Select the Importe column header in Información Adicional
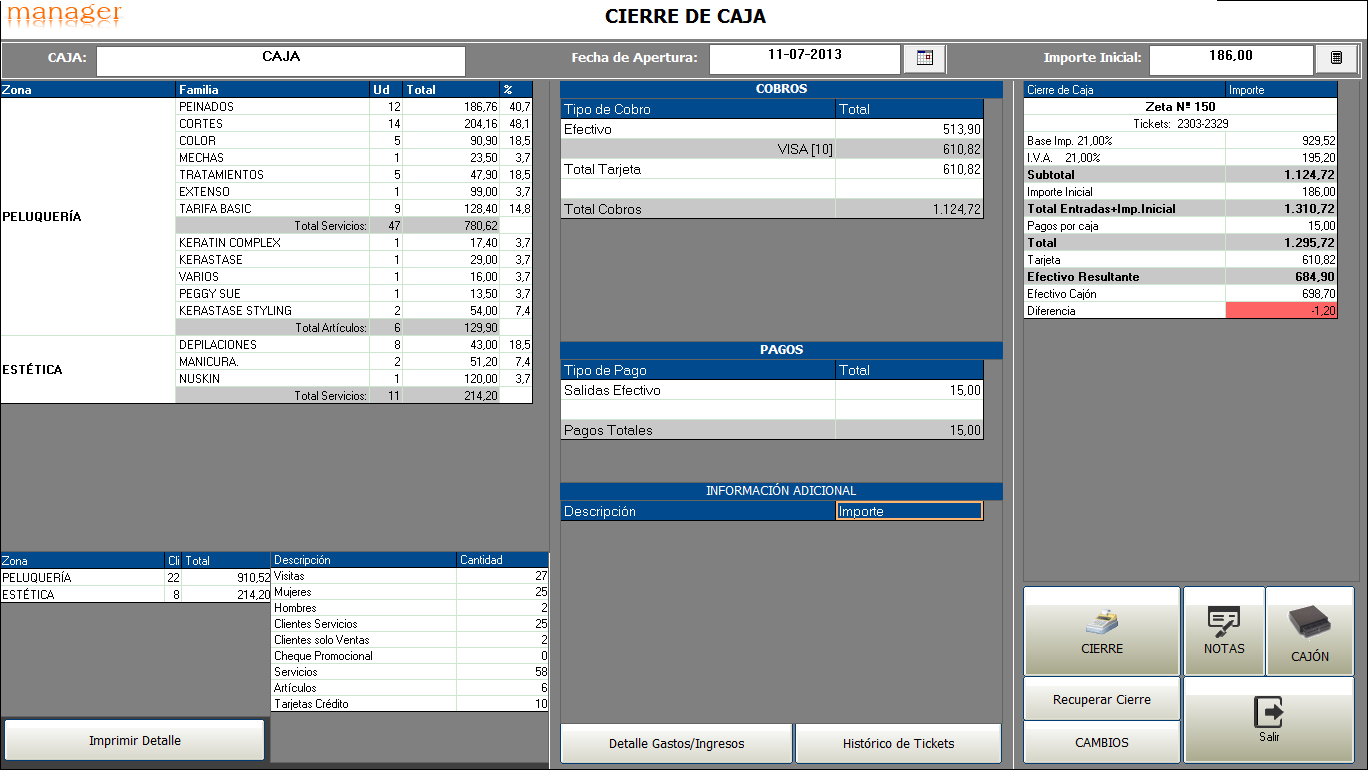Screen dimensions: 1368x770 click(x=909, y=511)
